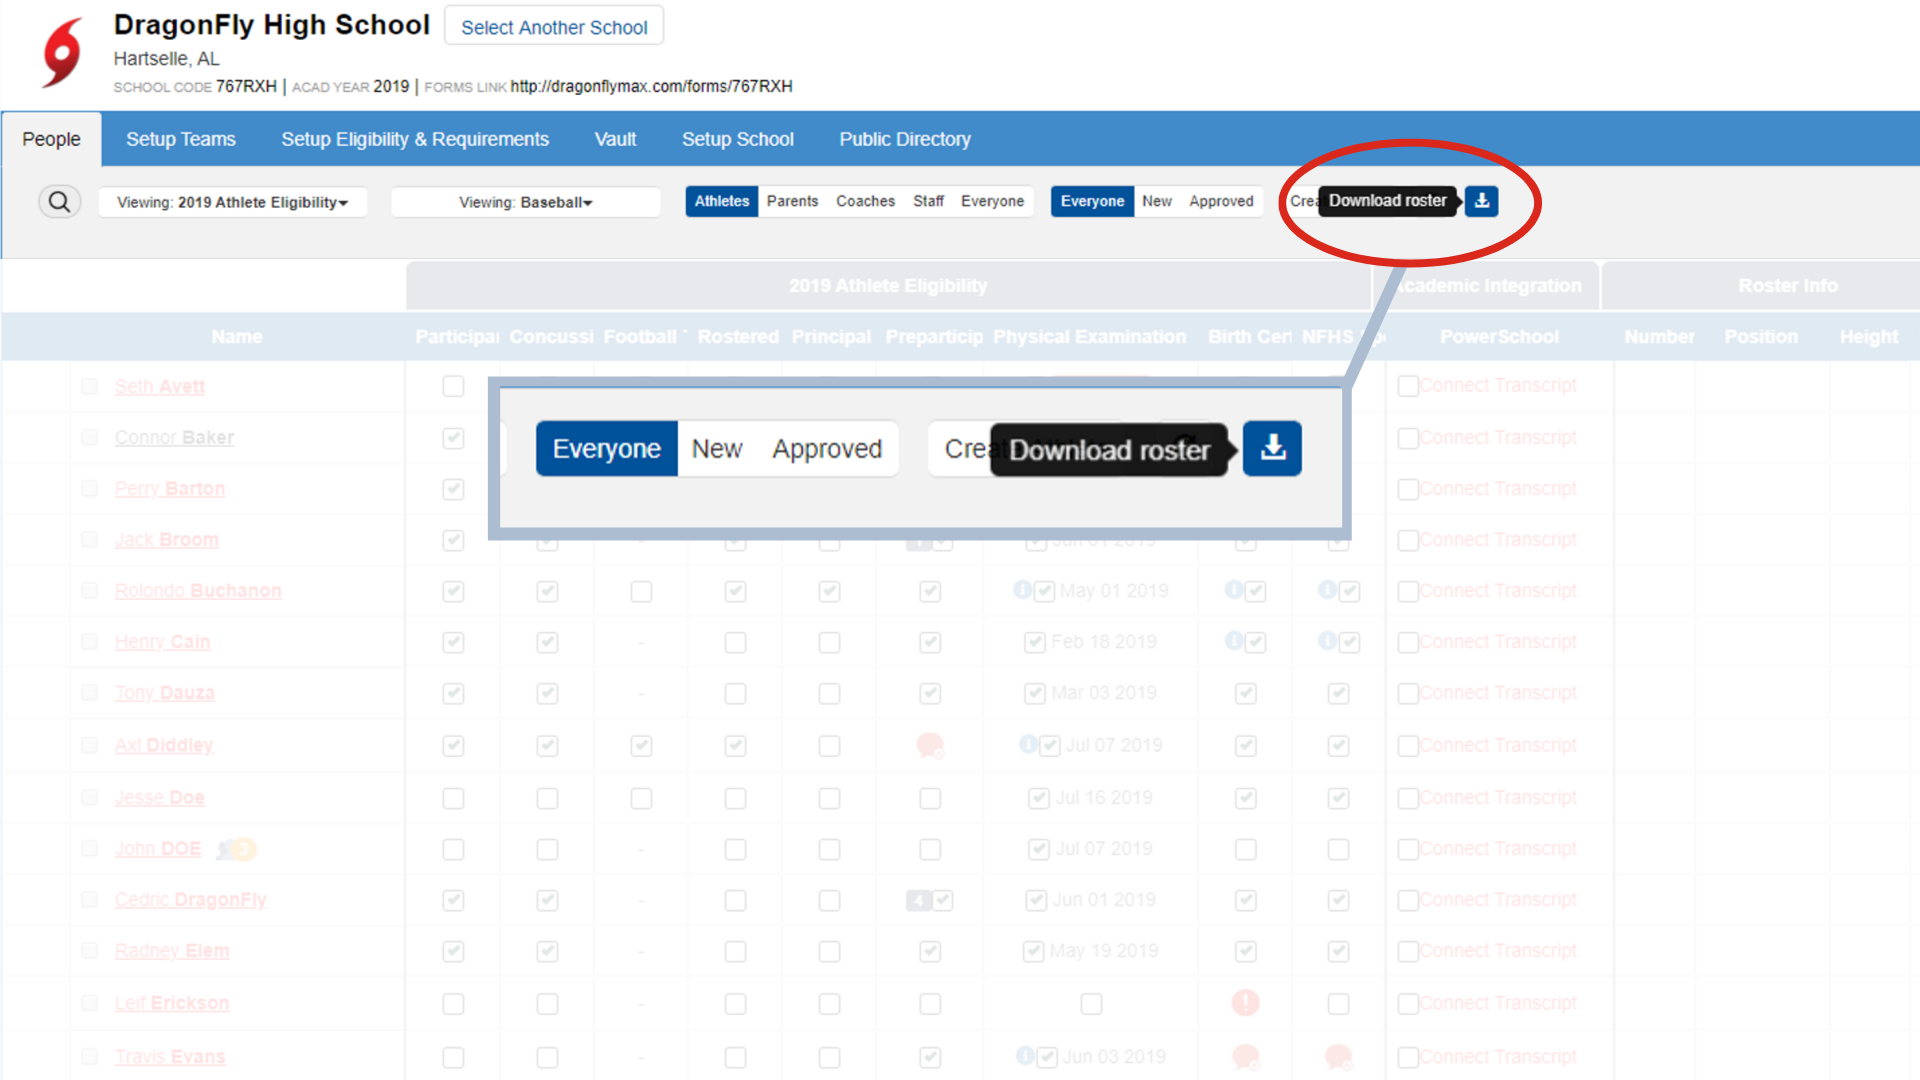Click the Select Another School button
The width and height of the screenshot is (1920, 1080).
(554, 27)
